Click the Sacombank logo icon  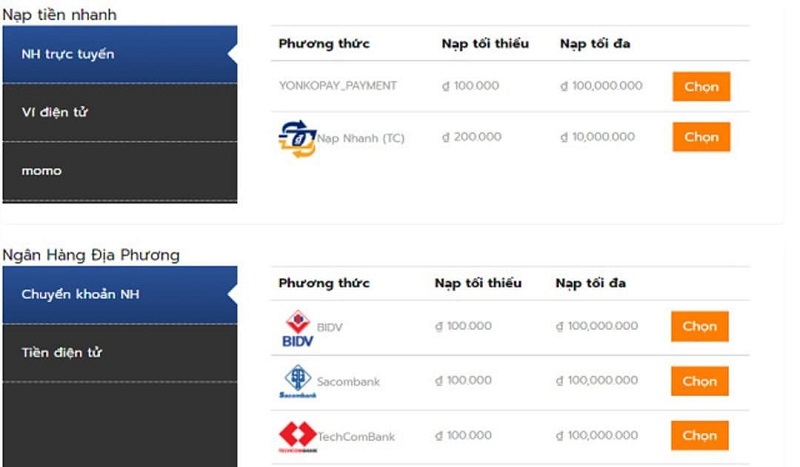pyautogui.click(x=297, y=381)
